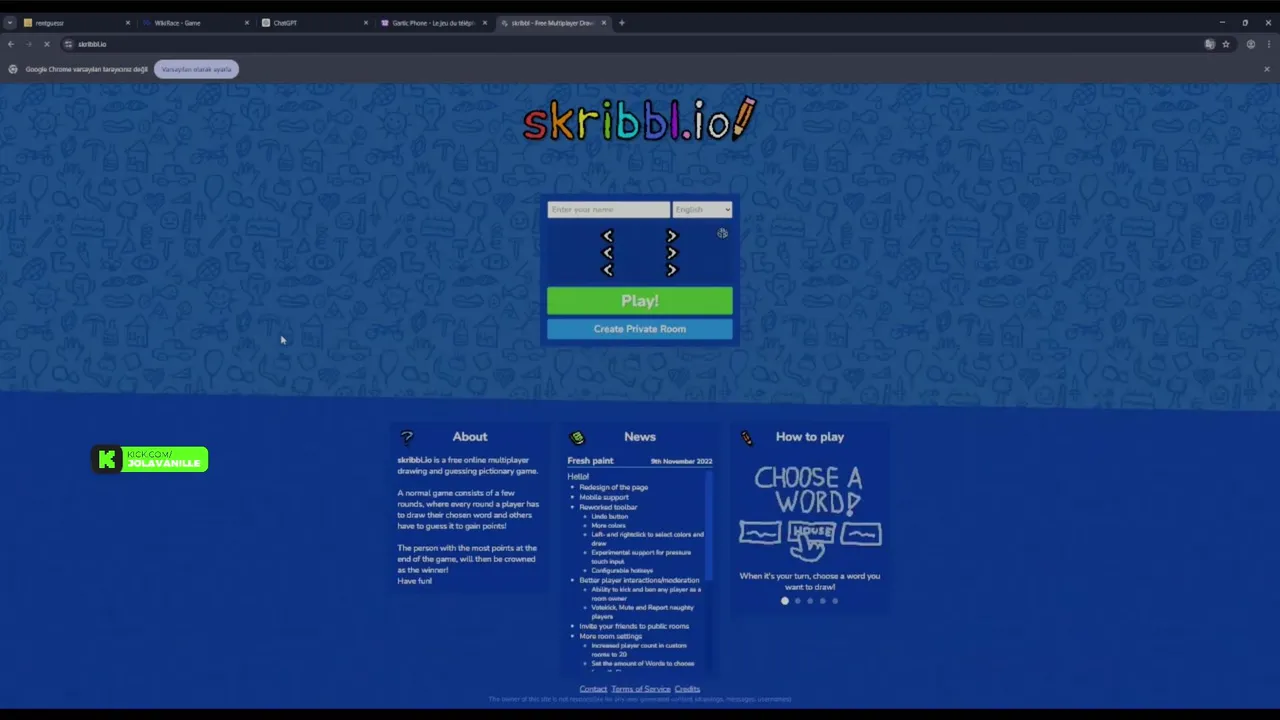Click Create Private Room button
1280x720 pixels.
click(640, 329)
